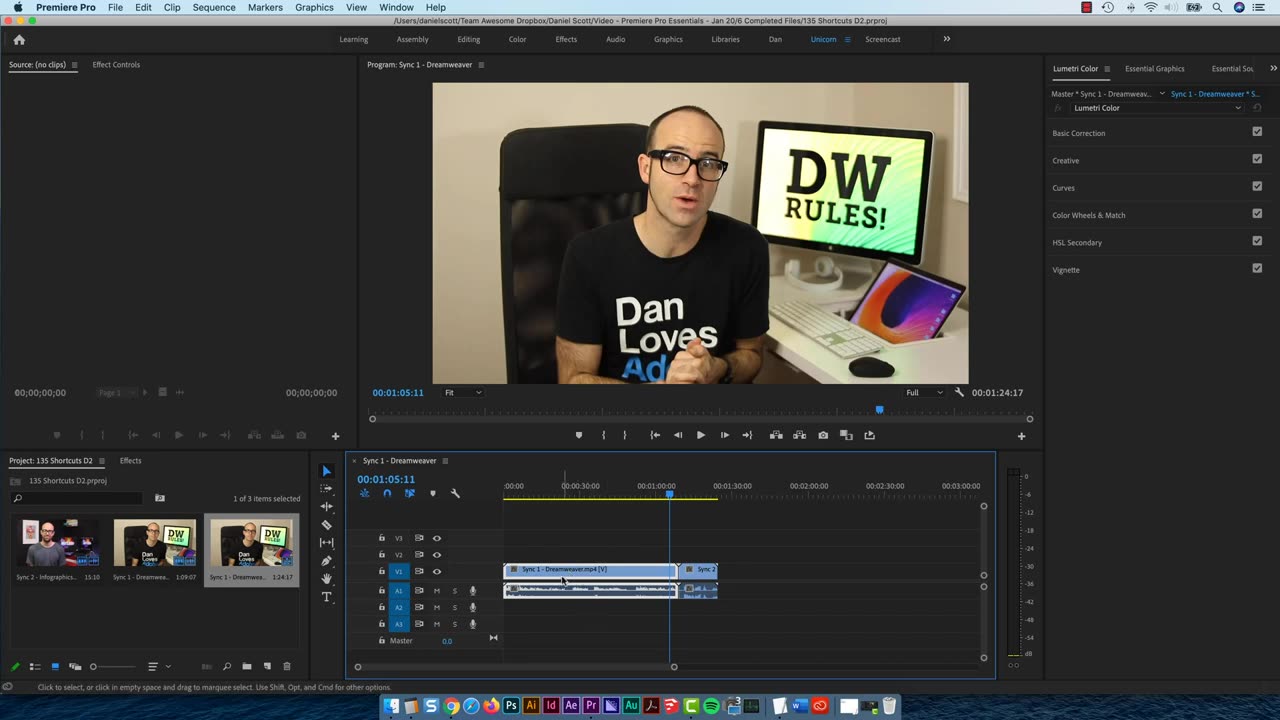
Task: Toggle V3 track output eye
Action: coord(436,538)
